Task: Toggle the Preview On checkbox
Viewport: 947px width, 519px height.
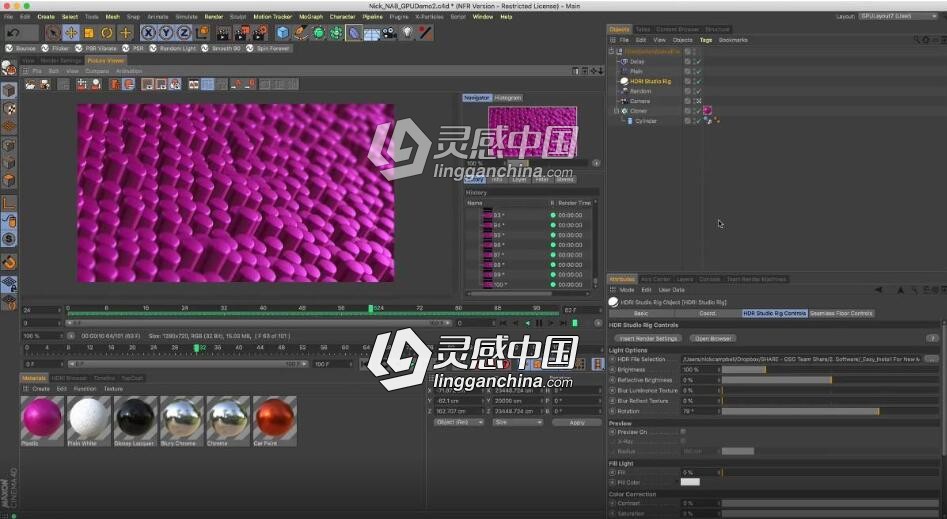Action: point(683,431)
